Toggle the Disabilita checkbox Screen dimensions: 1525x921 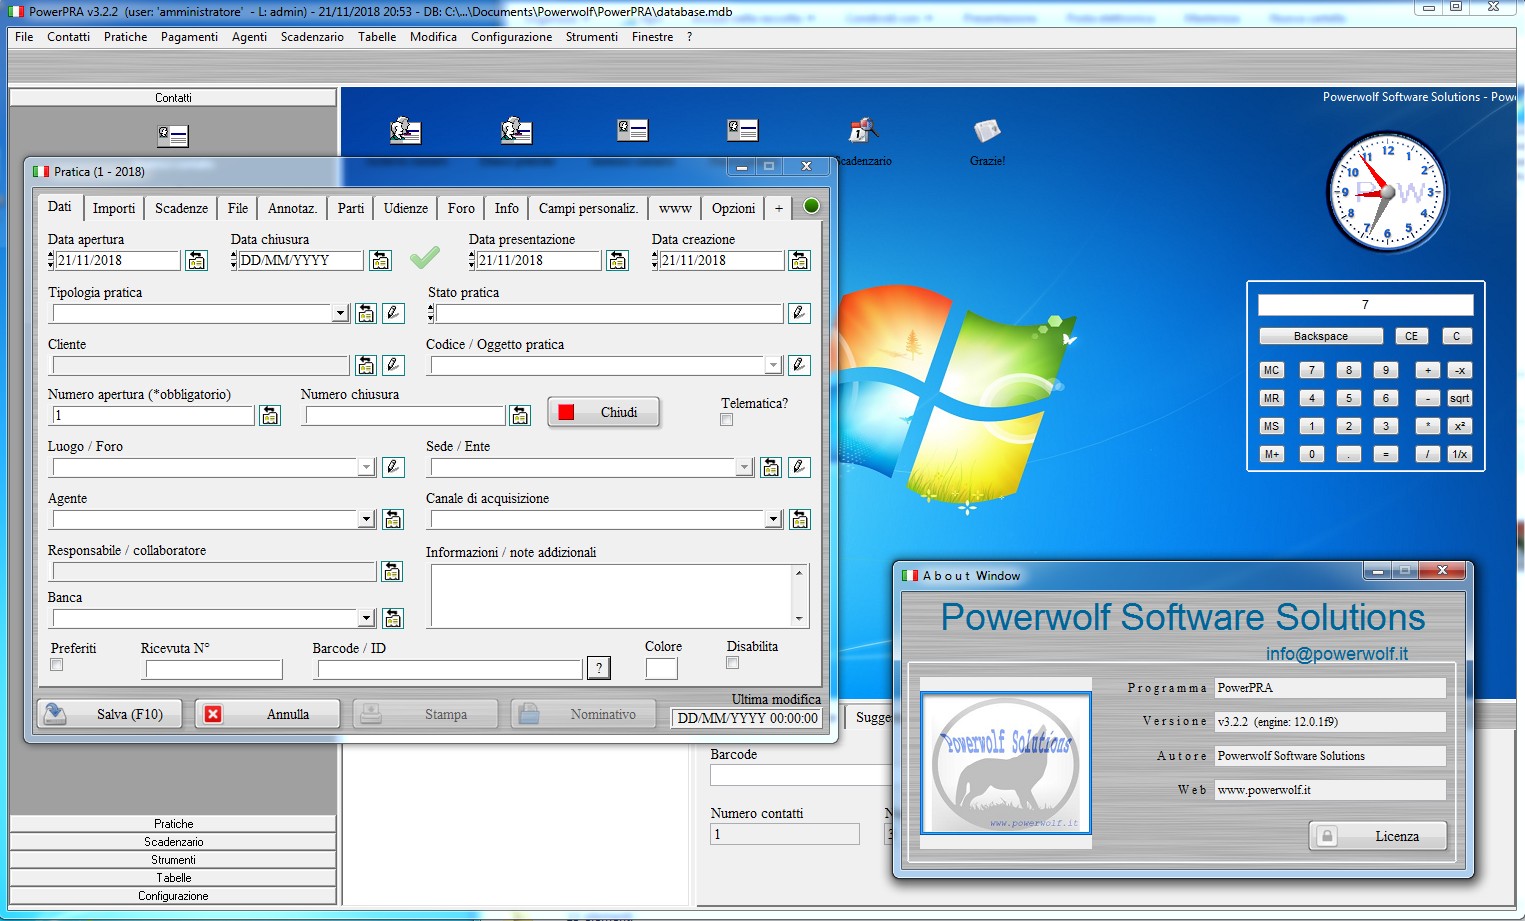pyautogui.click(x=732, y=663)
